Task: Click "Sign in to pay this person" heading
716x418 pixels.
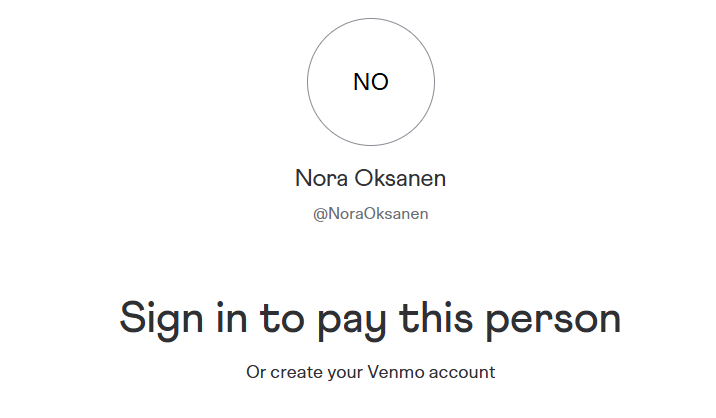Action: click(x=370, y=318)
